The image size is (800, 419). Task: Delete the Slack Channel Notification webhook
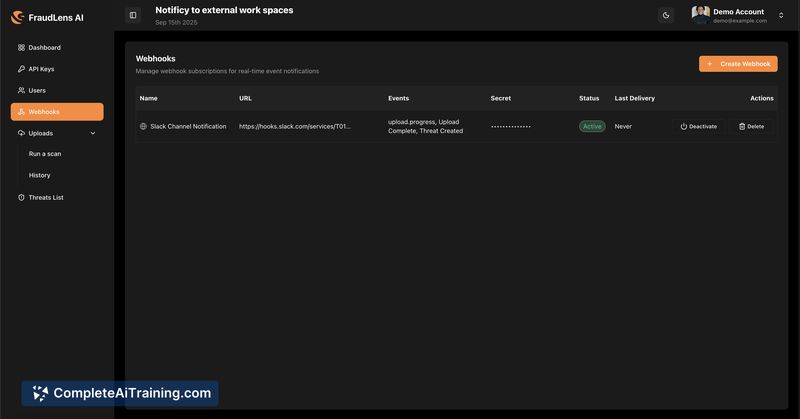point(752,127)
